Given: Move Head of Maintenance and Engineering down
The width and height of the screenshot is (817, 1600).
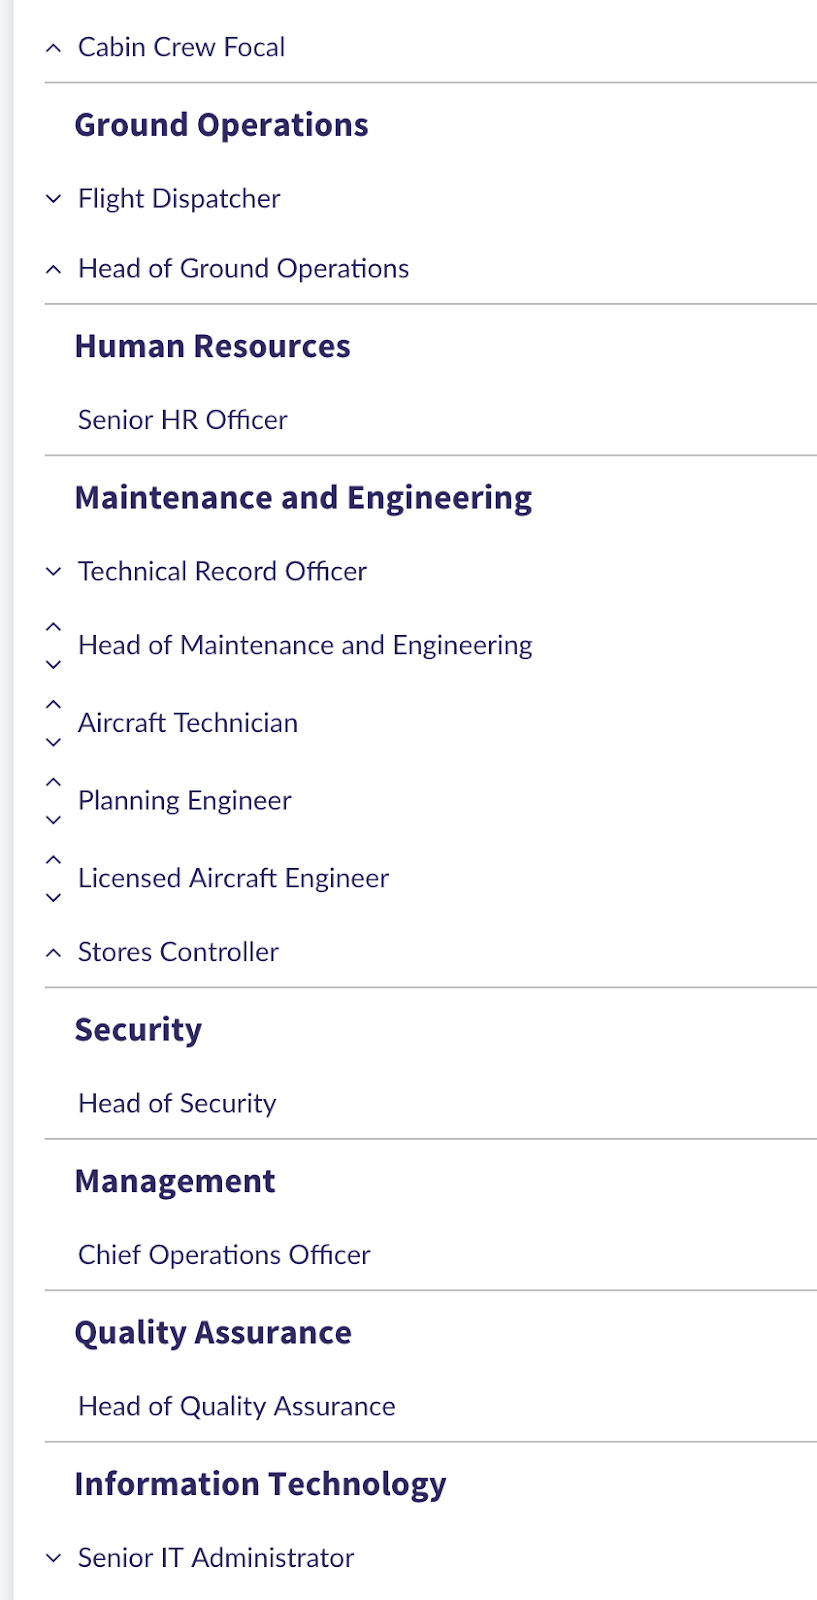Looking at the screenshot, I should pyautogui.click(x=54, y=665).
